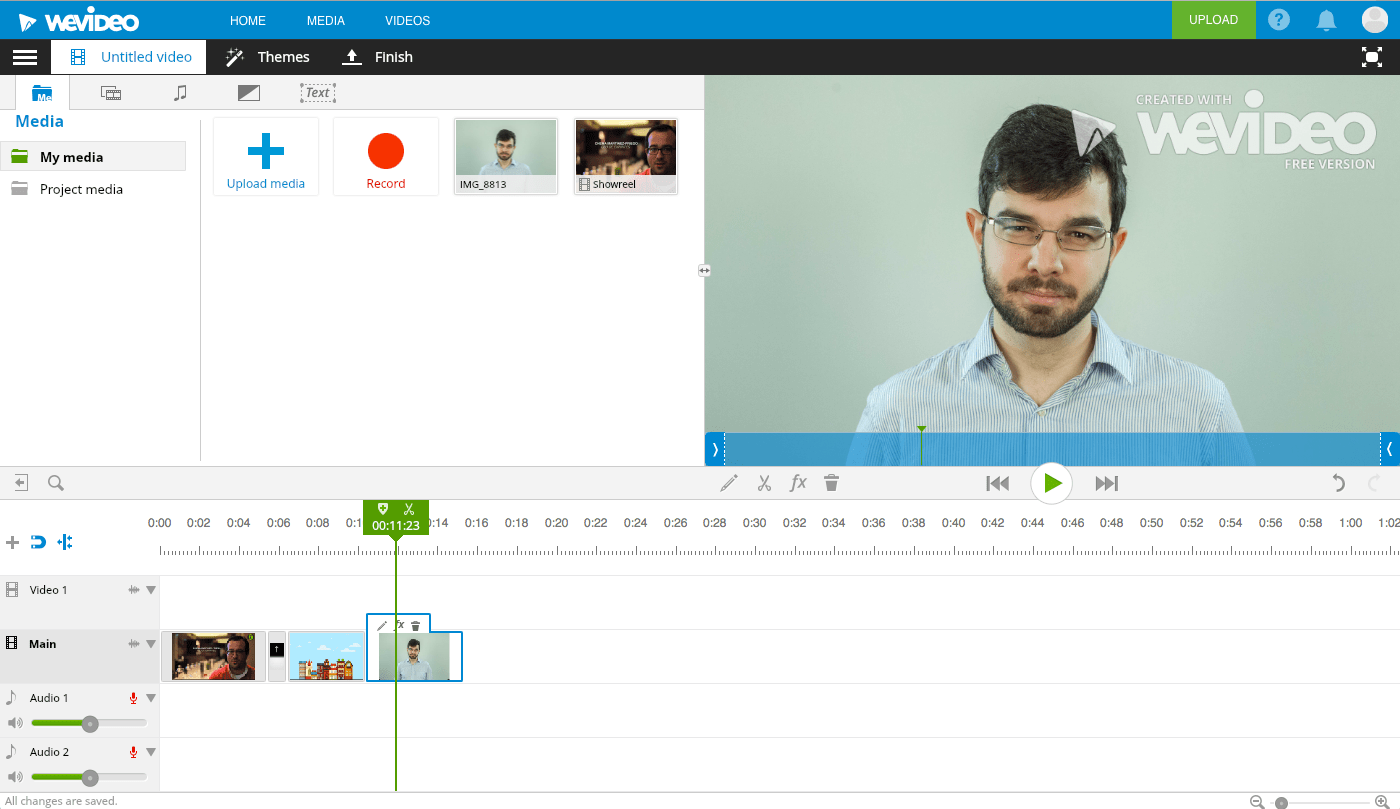Skip to the next clip
The width and height of the screenshot is (1400, 809).
1106,483
